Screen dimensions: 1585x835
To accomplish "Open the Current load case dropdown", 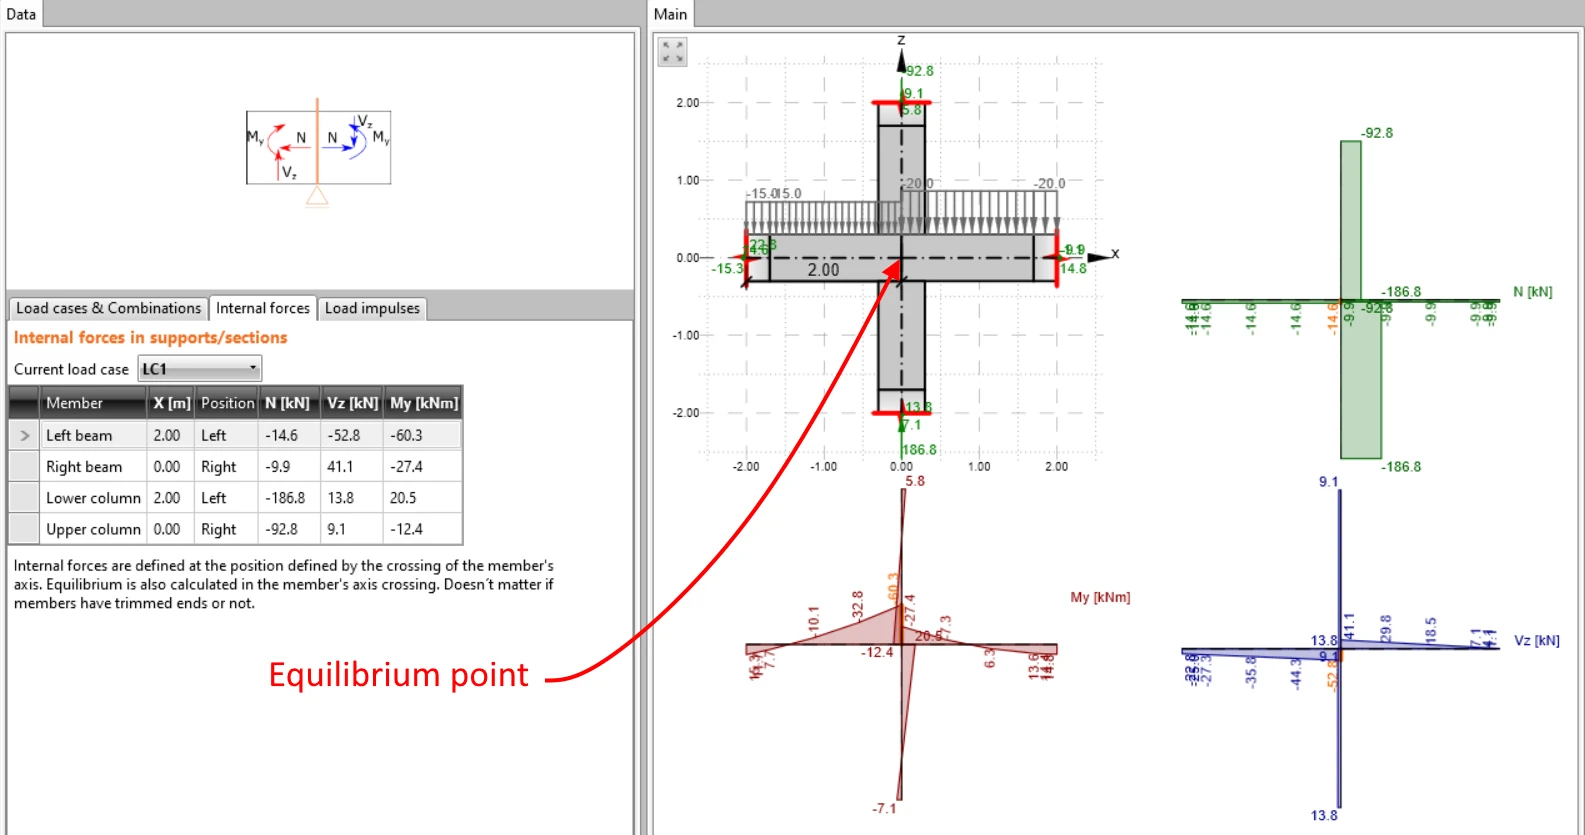I will click(199, 369).
